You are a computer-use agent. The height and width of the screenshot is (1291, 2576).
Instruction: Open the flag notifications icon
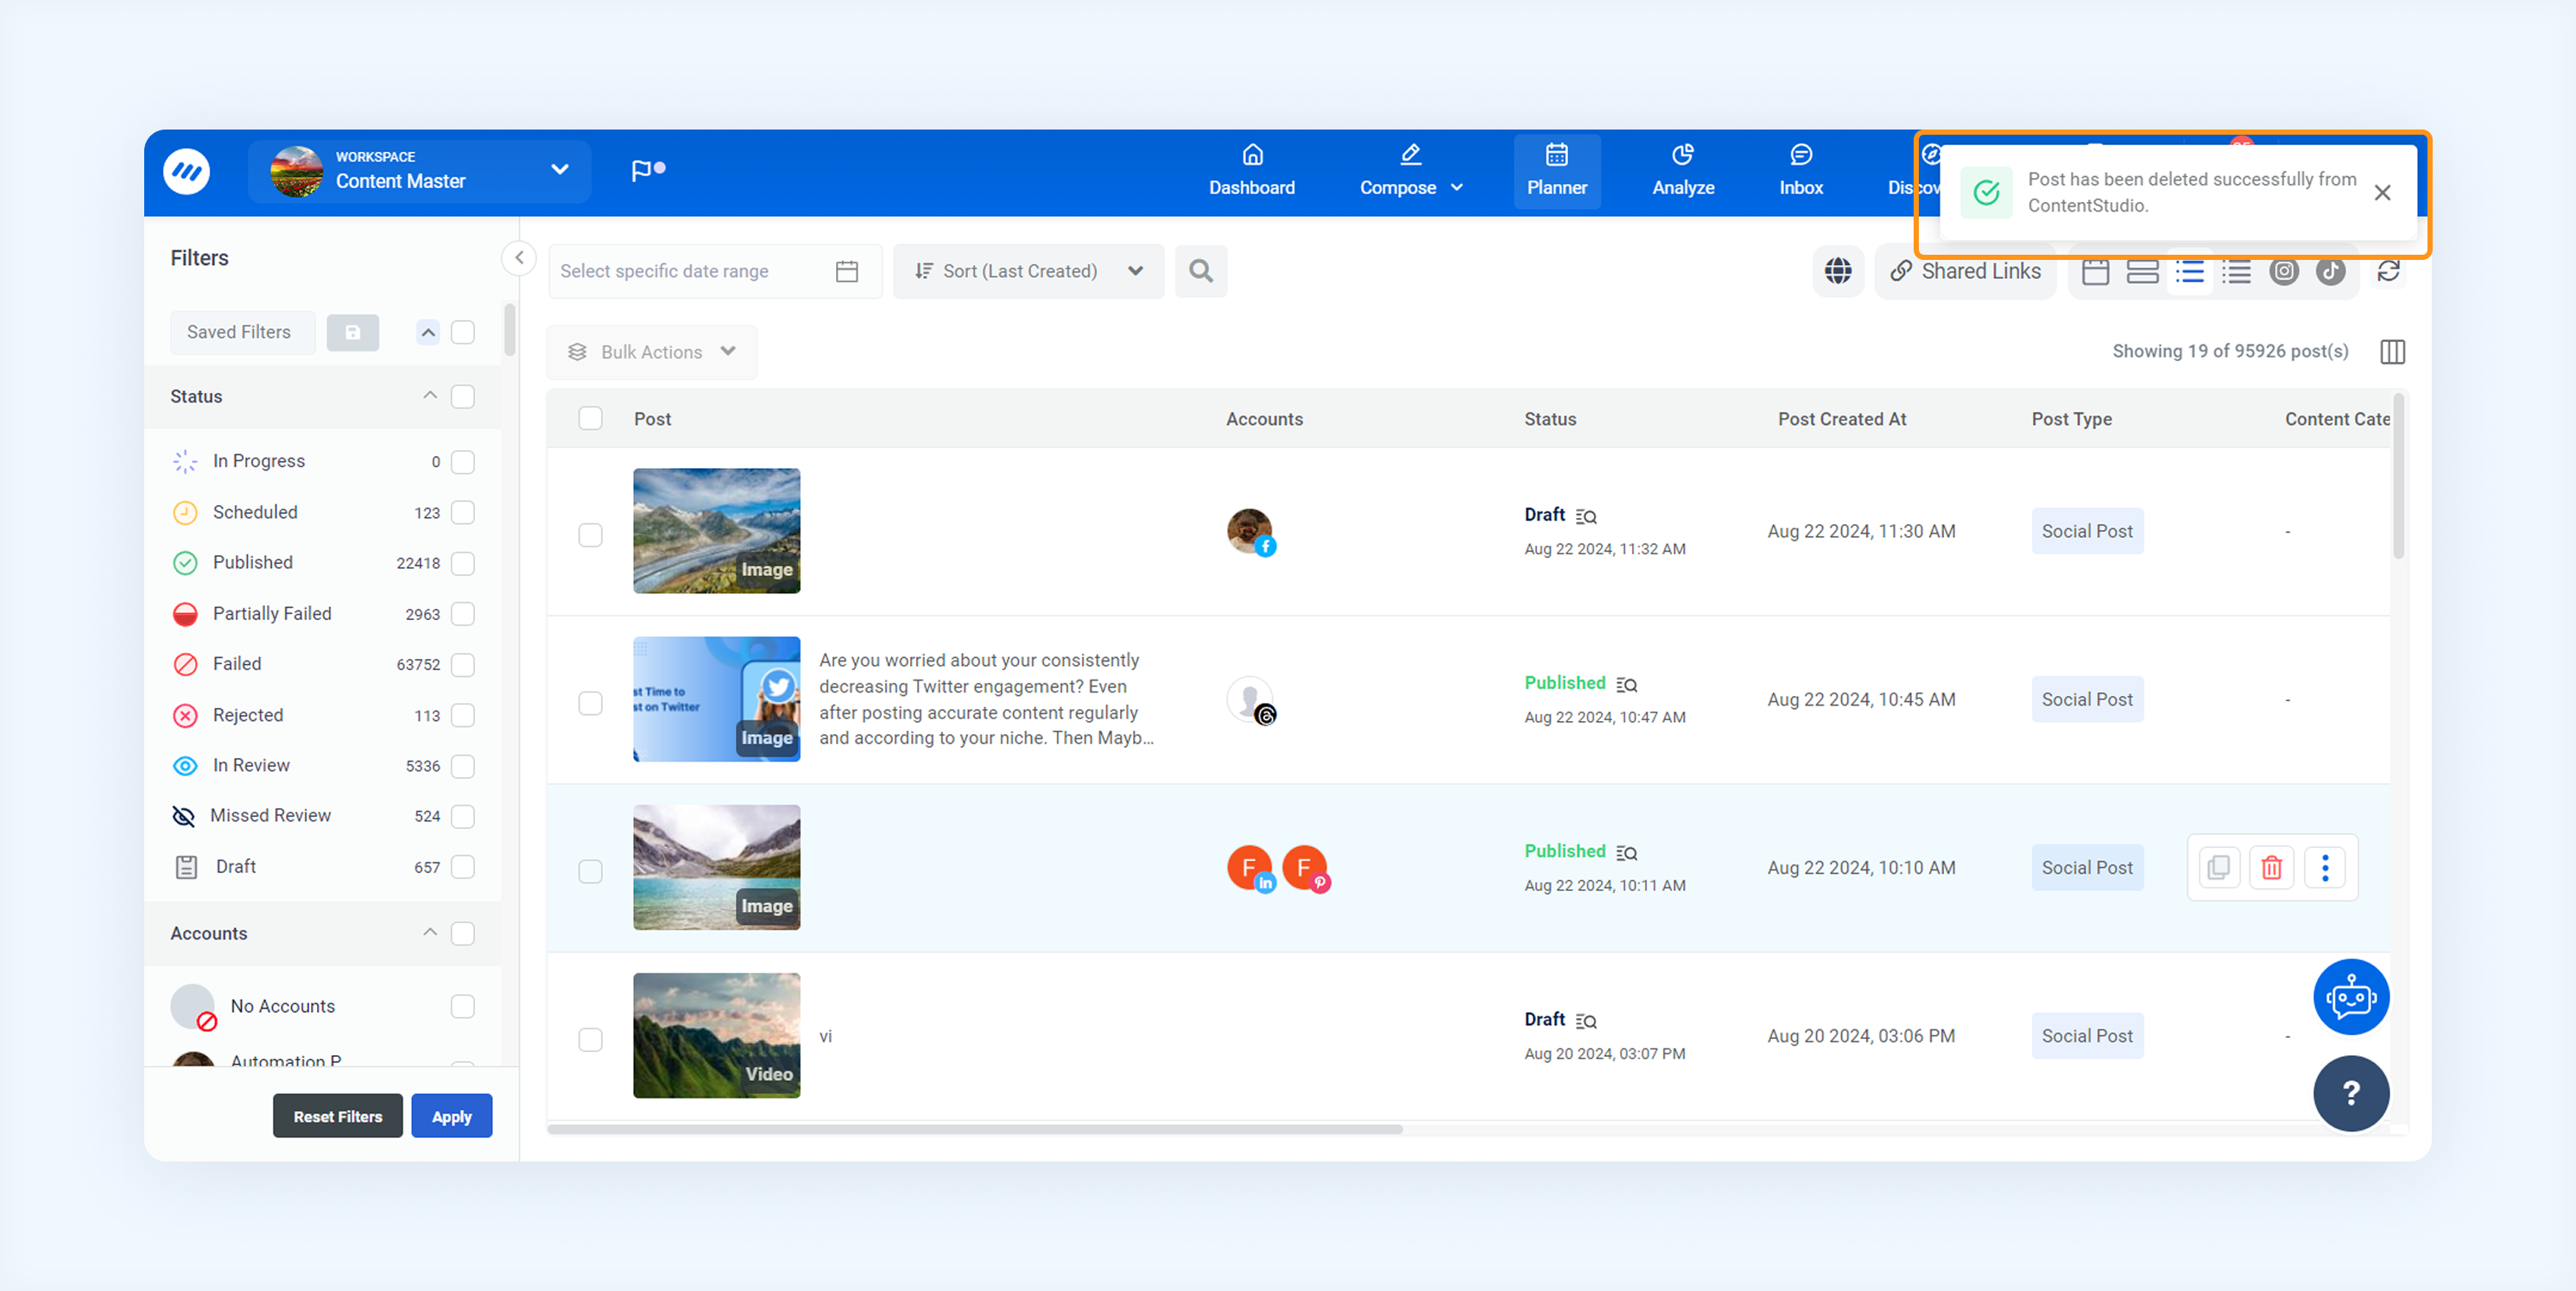tap(647, 171)
